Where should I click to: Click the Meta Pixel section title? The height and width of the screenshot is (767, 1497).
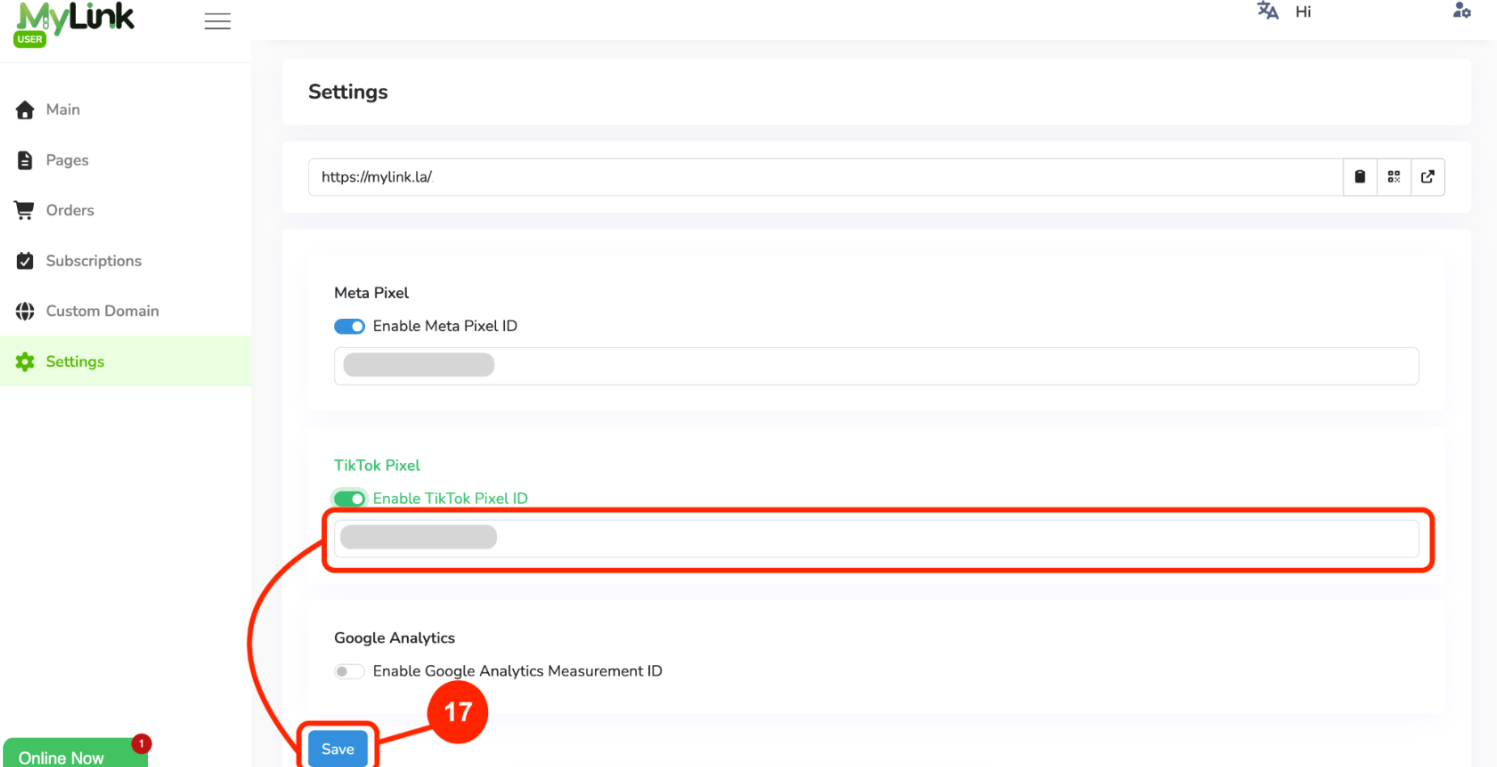point(372,293)
